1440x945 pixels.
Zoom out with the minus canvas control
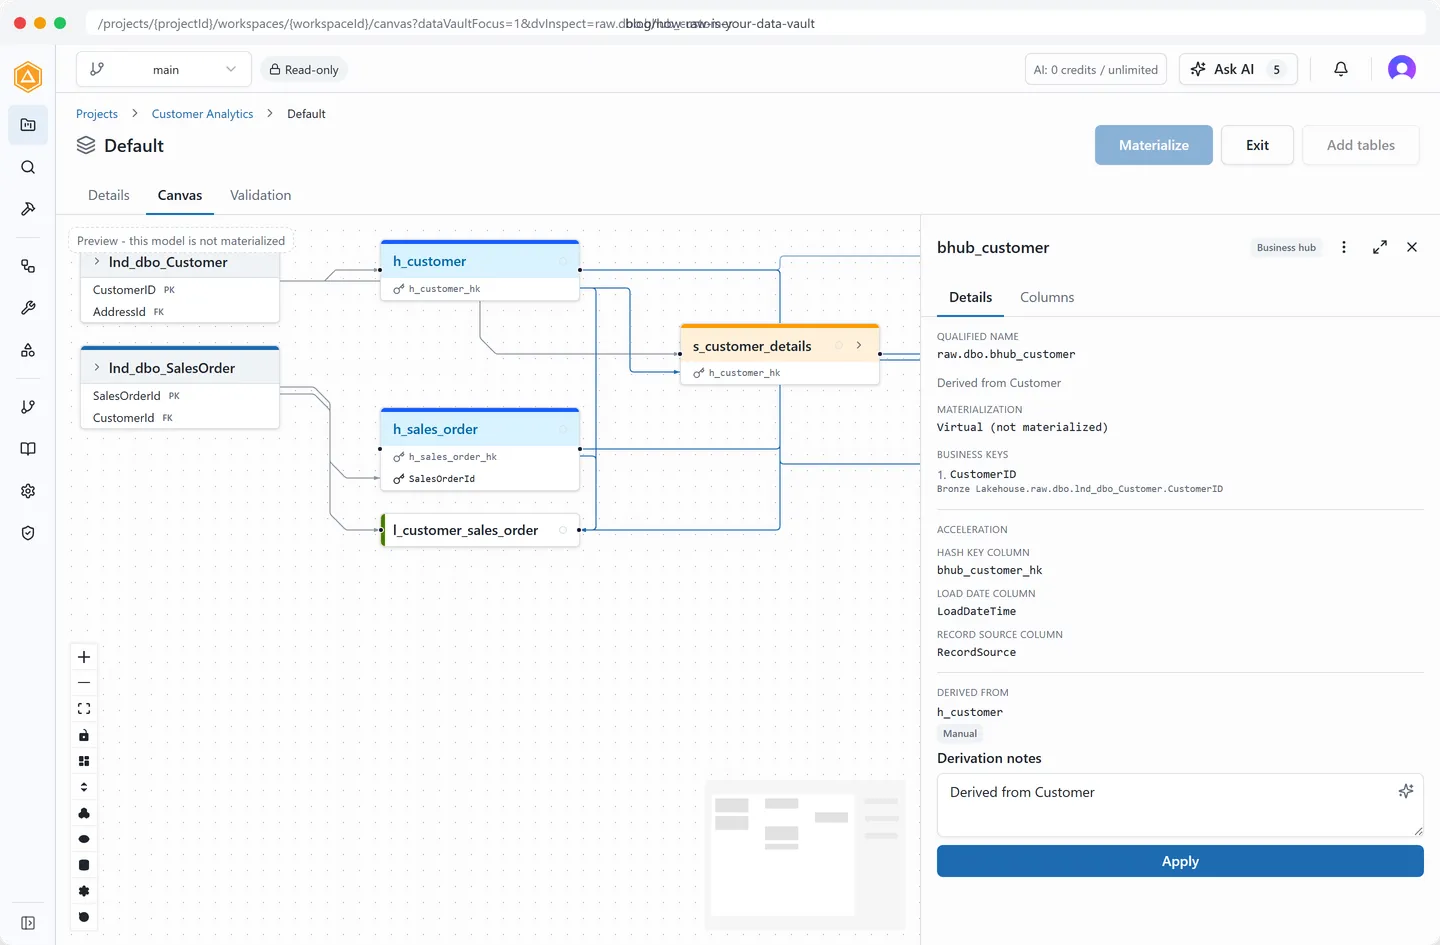tap(84, 683)
